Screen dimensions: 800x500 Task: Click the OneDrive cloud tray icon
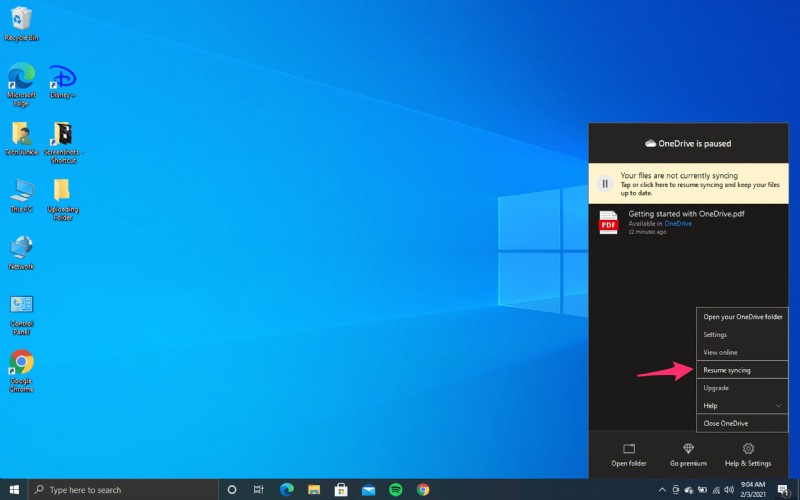coord(689,490)
